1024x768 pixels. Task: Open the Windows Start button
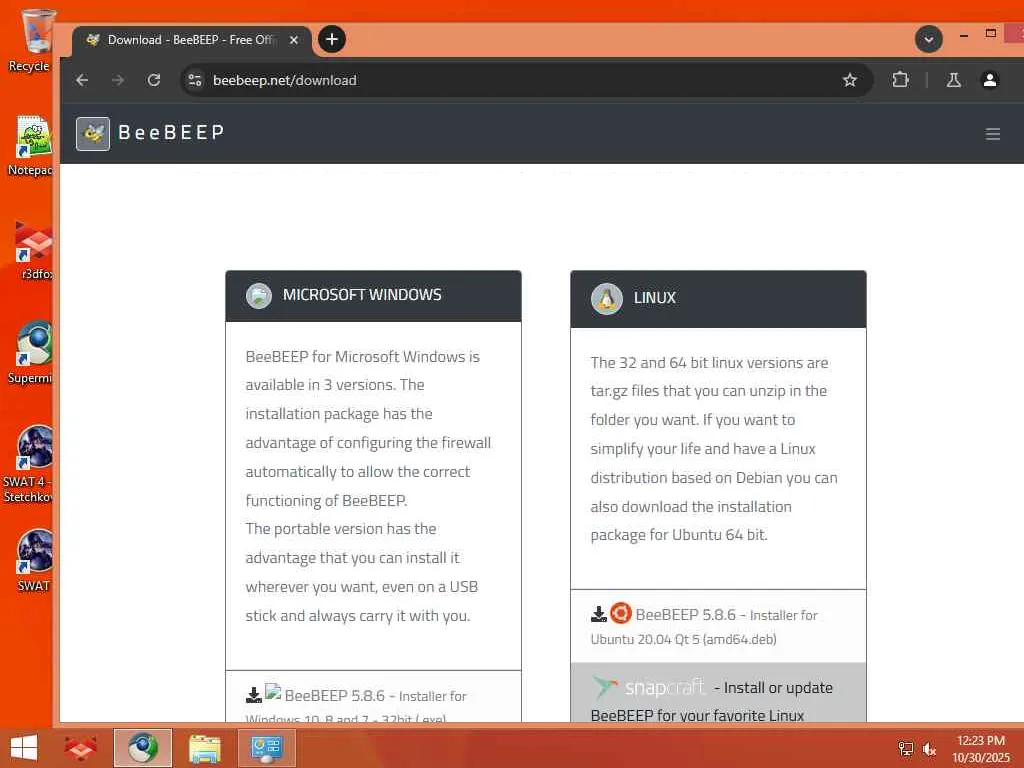point(24,748)
